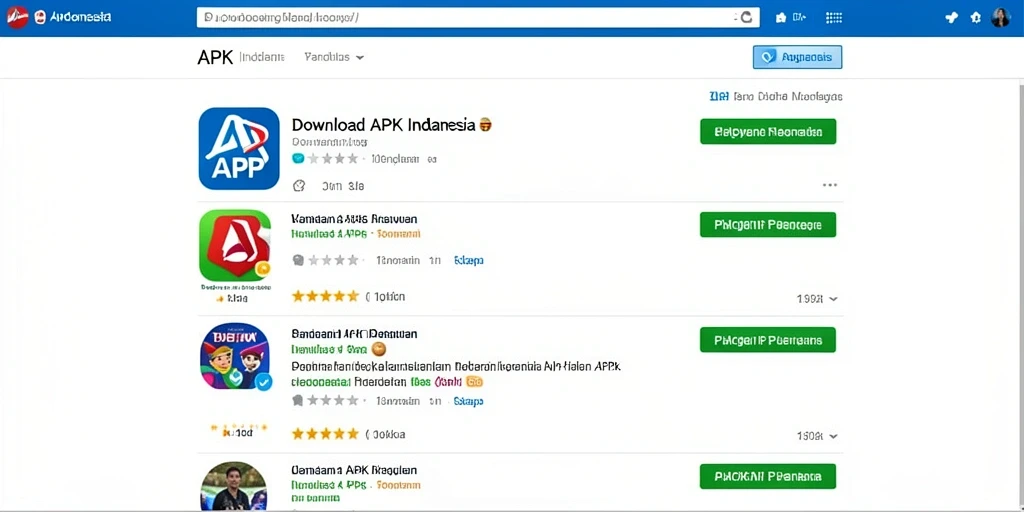Click the teal badge icon under Download APK Indanesia
Image resolution: width=1024 pixels, height=512 pixels.
(x=298, y=158)
